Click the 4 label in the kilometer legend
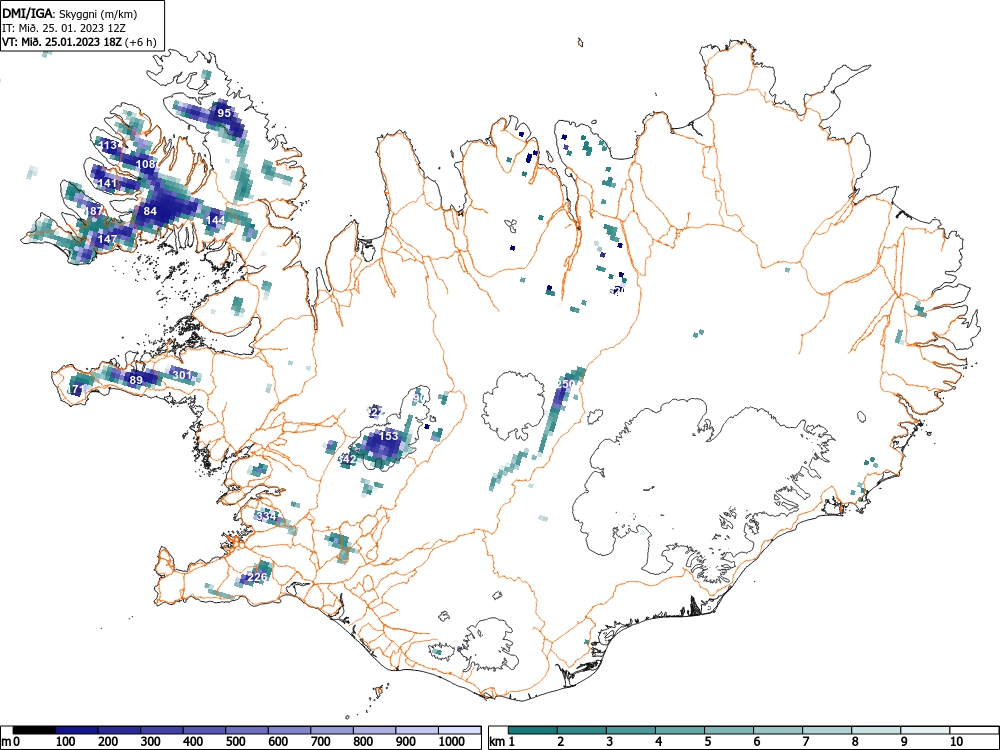This screenshot has width=1000, height=750. coord(659,742)
